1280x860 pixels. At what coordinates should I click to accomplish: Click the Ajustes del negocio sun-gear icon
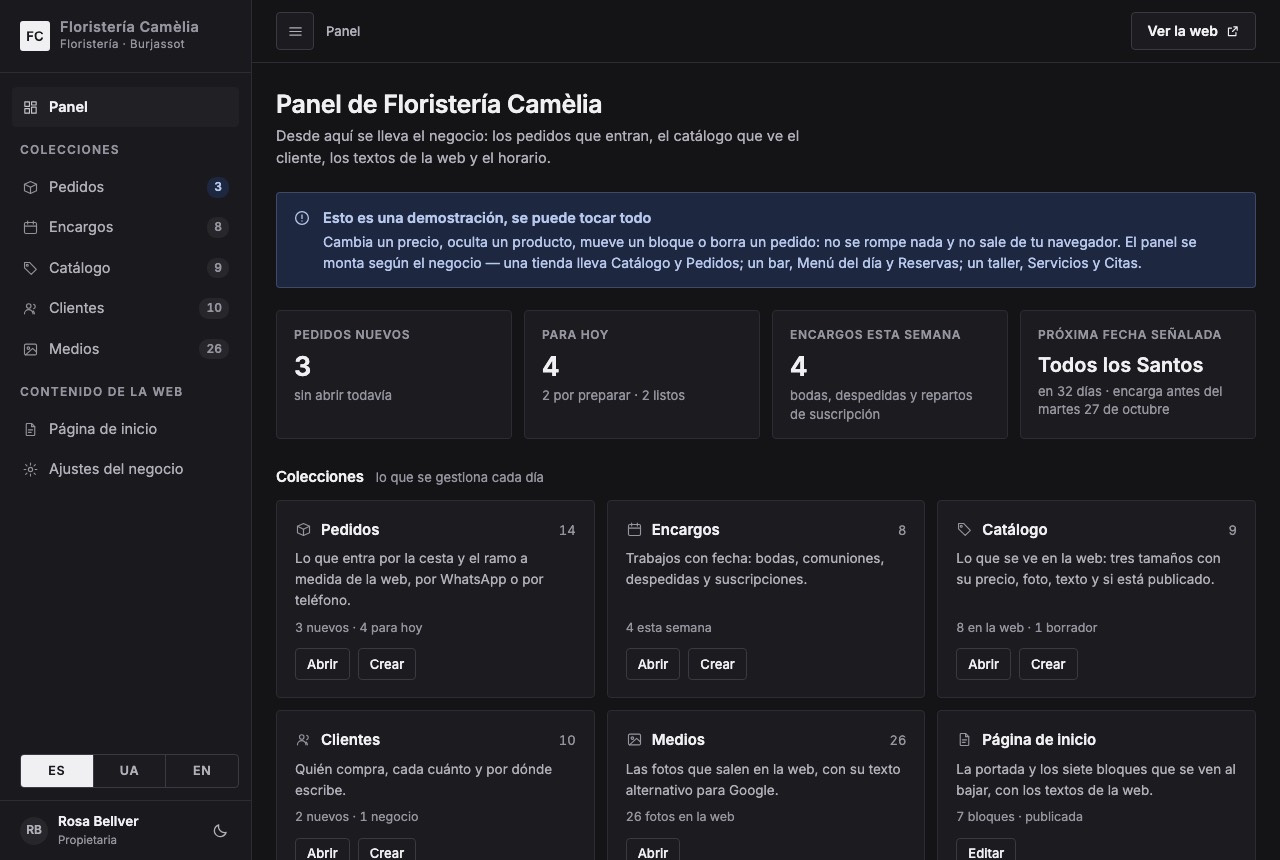coord(30,469)
